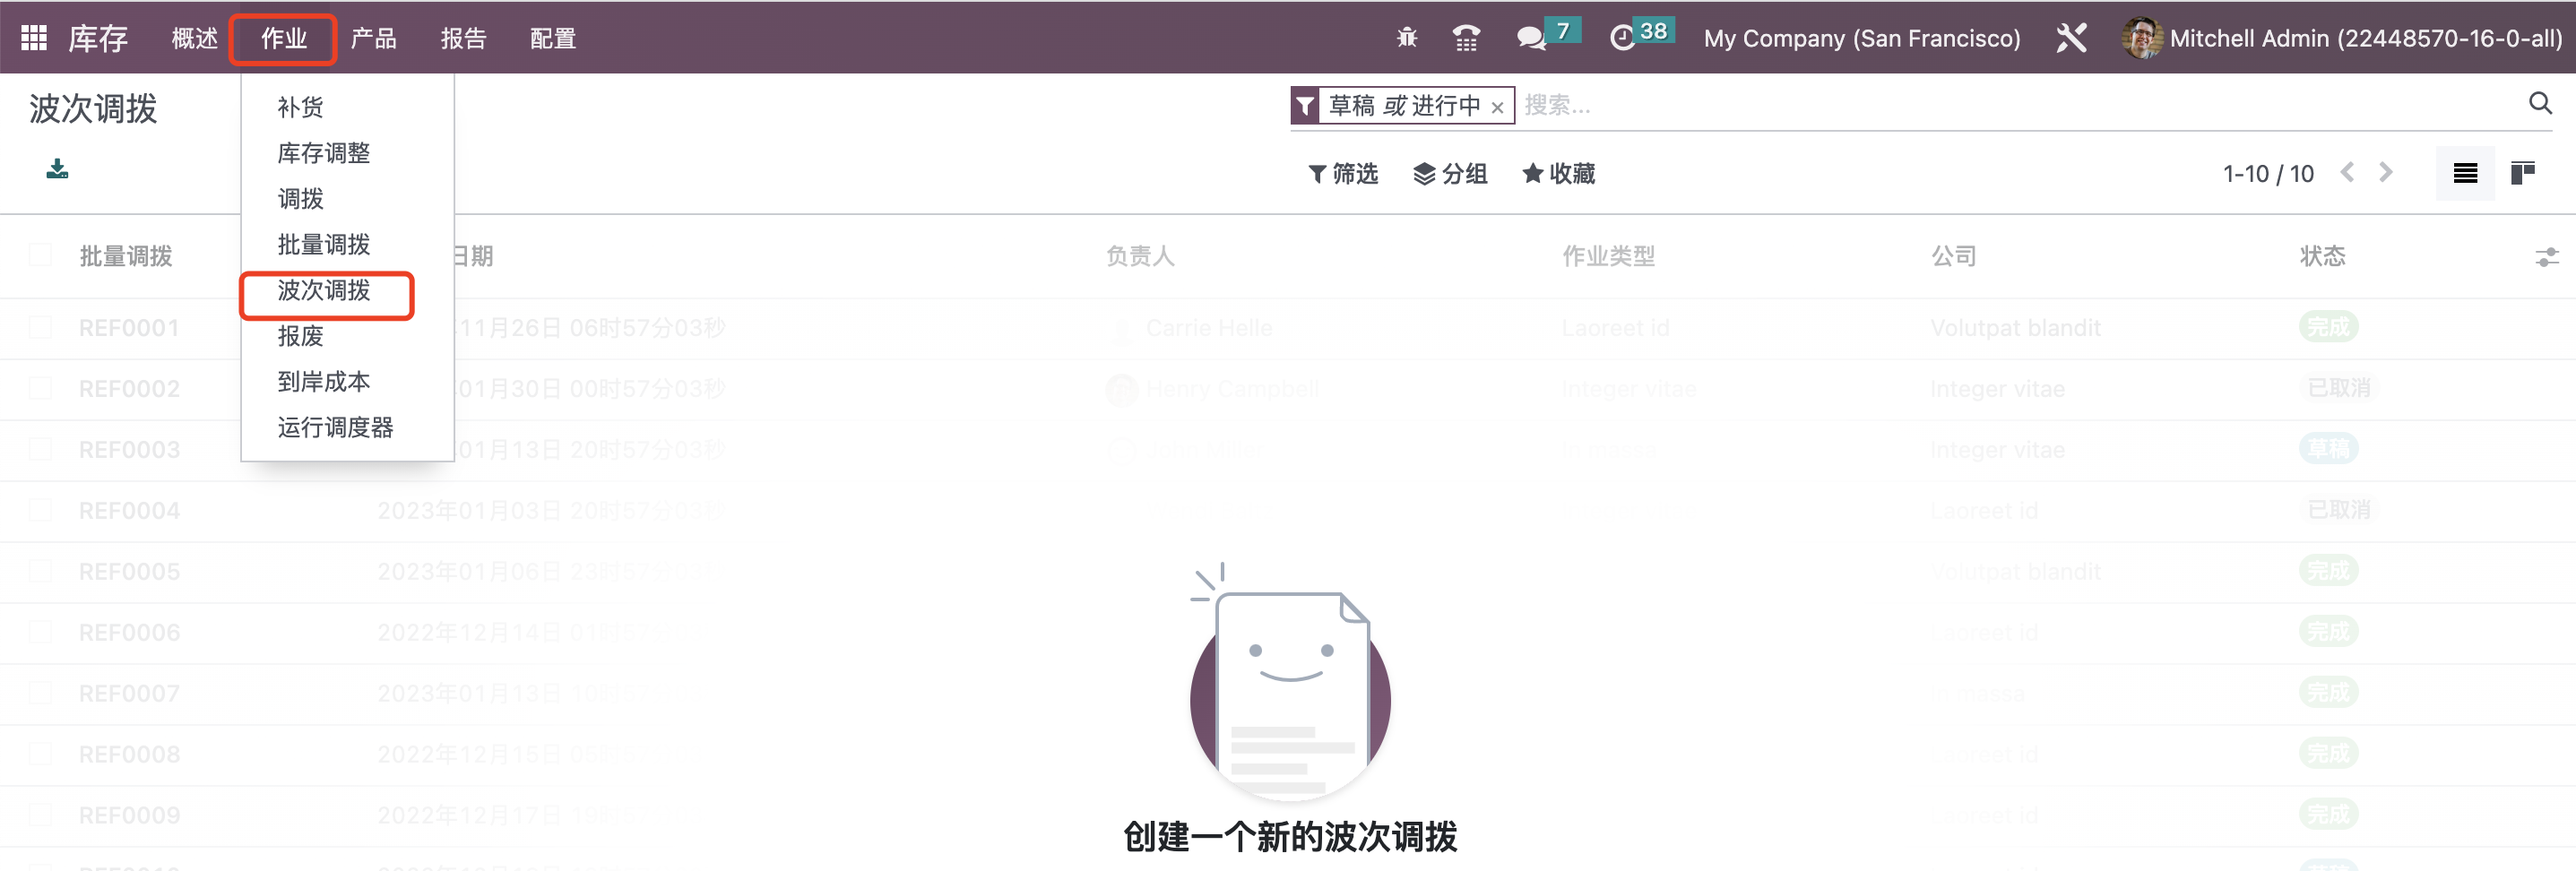Viewport: 2576px width, 871px height.
Task: Go to next page of records
Action: (2386, 173)
